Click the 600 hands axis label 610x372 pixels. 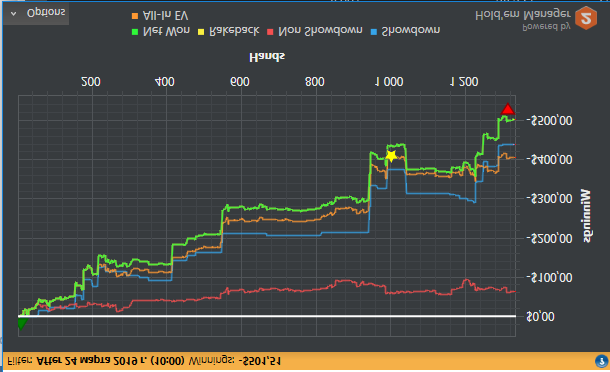[240, 82]
